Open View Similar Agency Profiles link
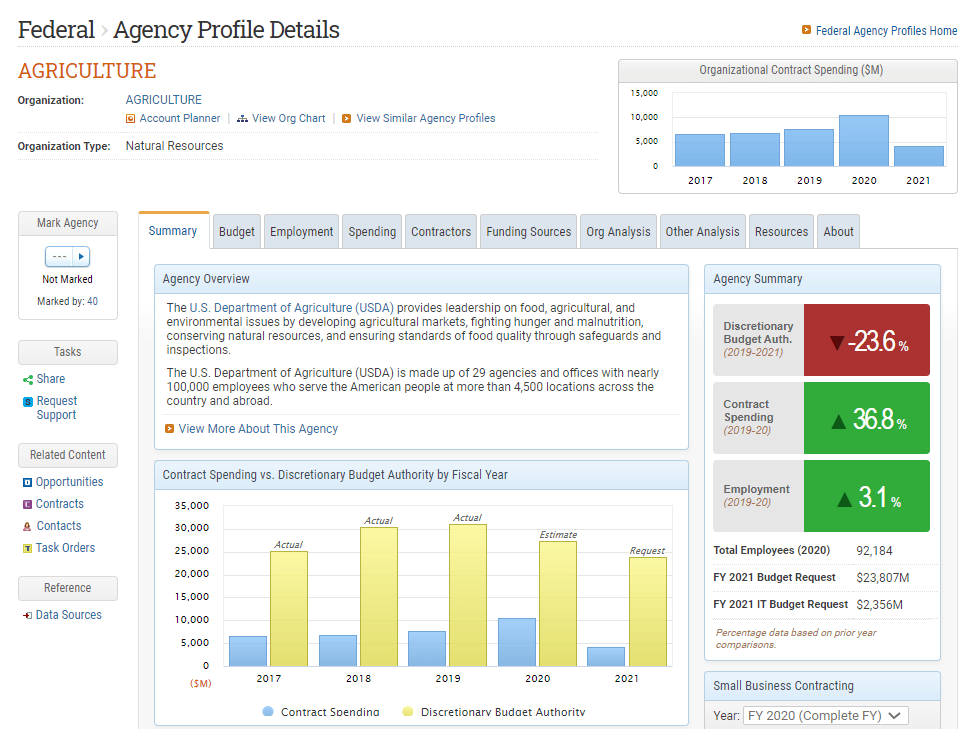The width and height of the screenshot is (976, 729). pos(426,118)
